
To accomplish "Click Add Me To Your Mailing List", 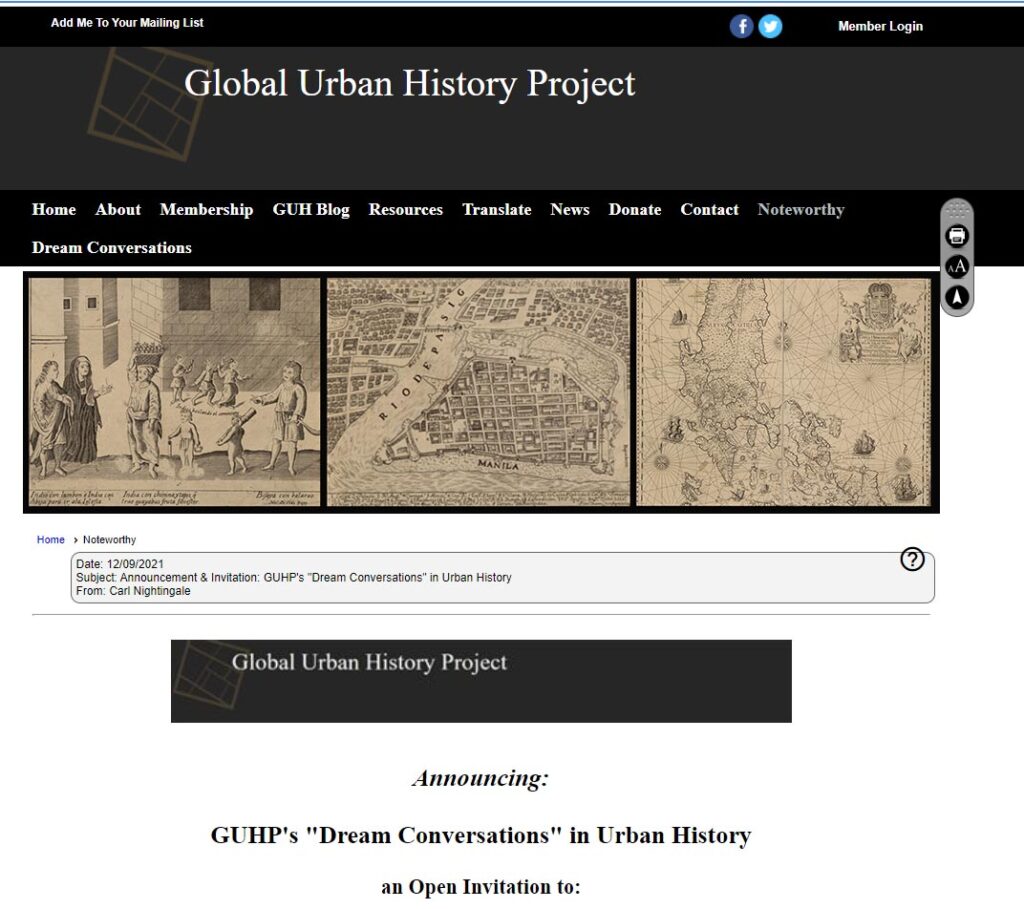I will (127, 23).
